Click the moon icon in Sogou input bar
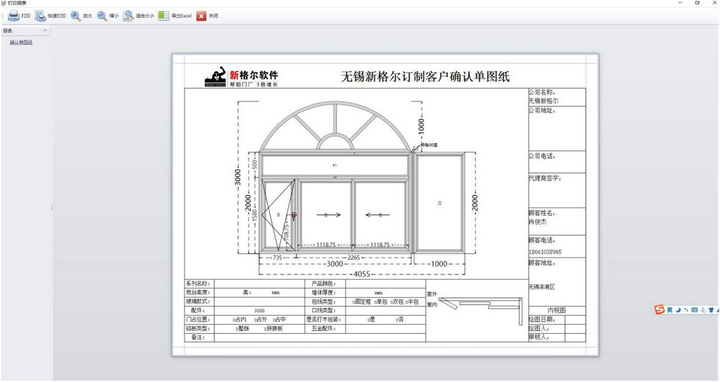This screenshot has height=382, width=720. (678, 310)
